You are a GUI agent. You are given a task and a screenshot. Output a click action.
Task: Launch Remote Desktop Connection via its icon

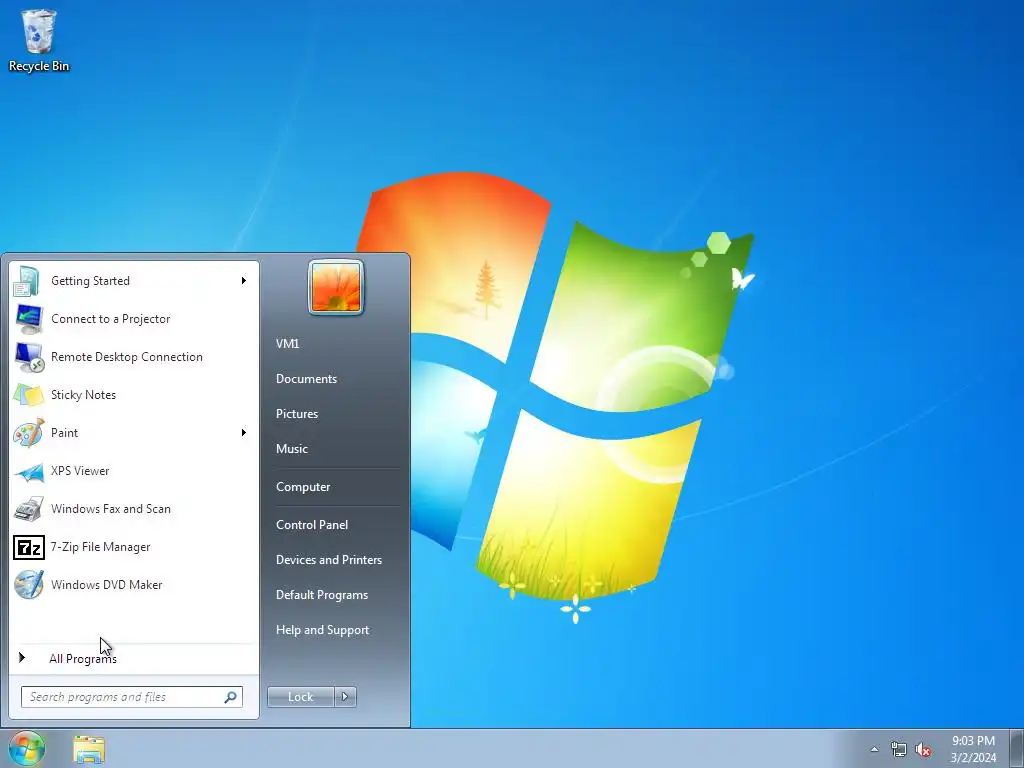(28, 357)
